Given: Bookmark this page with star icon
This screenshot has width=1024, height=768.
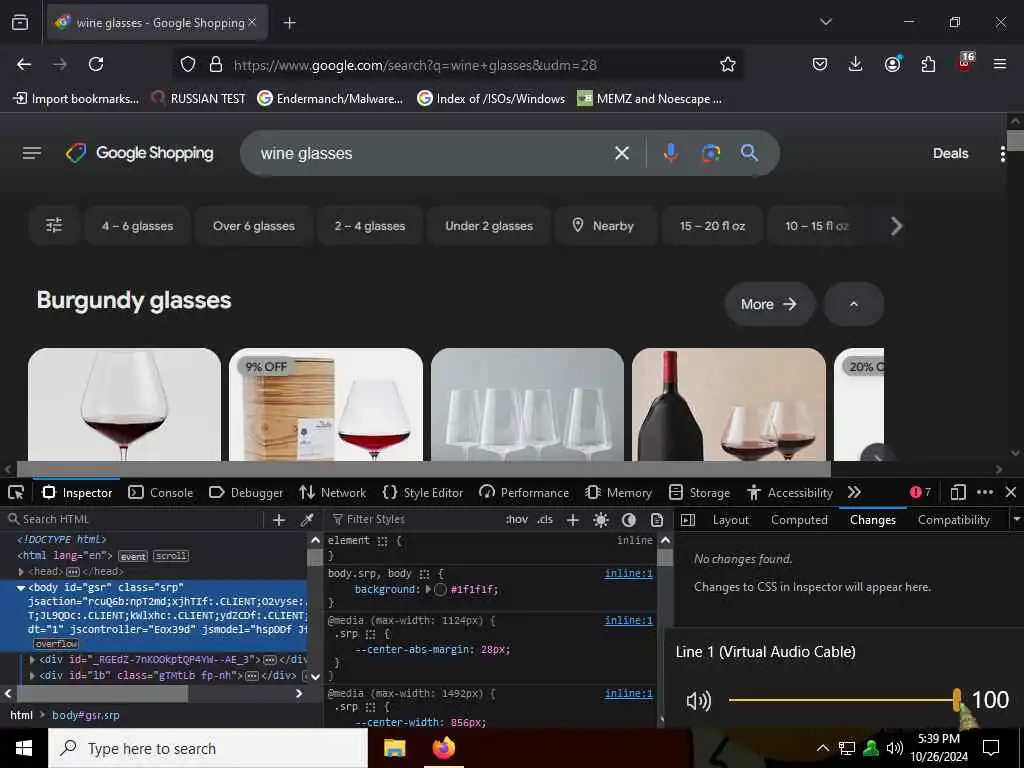Looking at the screenshot, I should [728, 64].
